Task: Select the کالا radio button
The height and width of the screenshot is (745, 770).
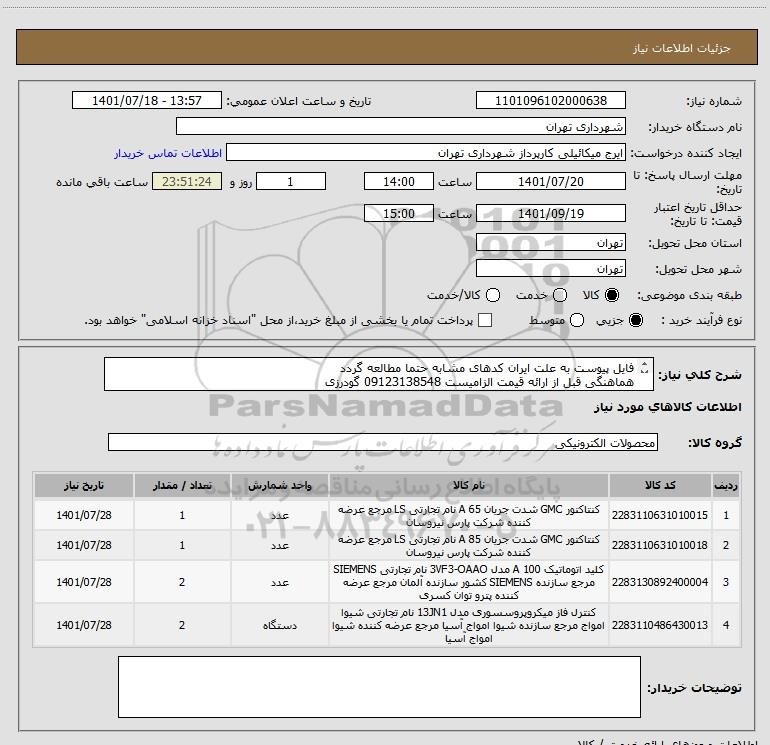Action: tap(612, 295)
